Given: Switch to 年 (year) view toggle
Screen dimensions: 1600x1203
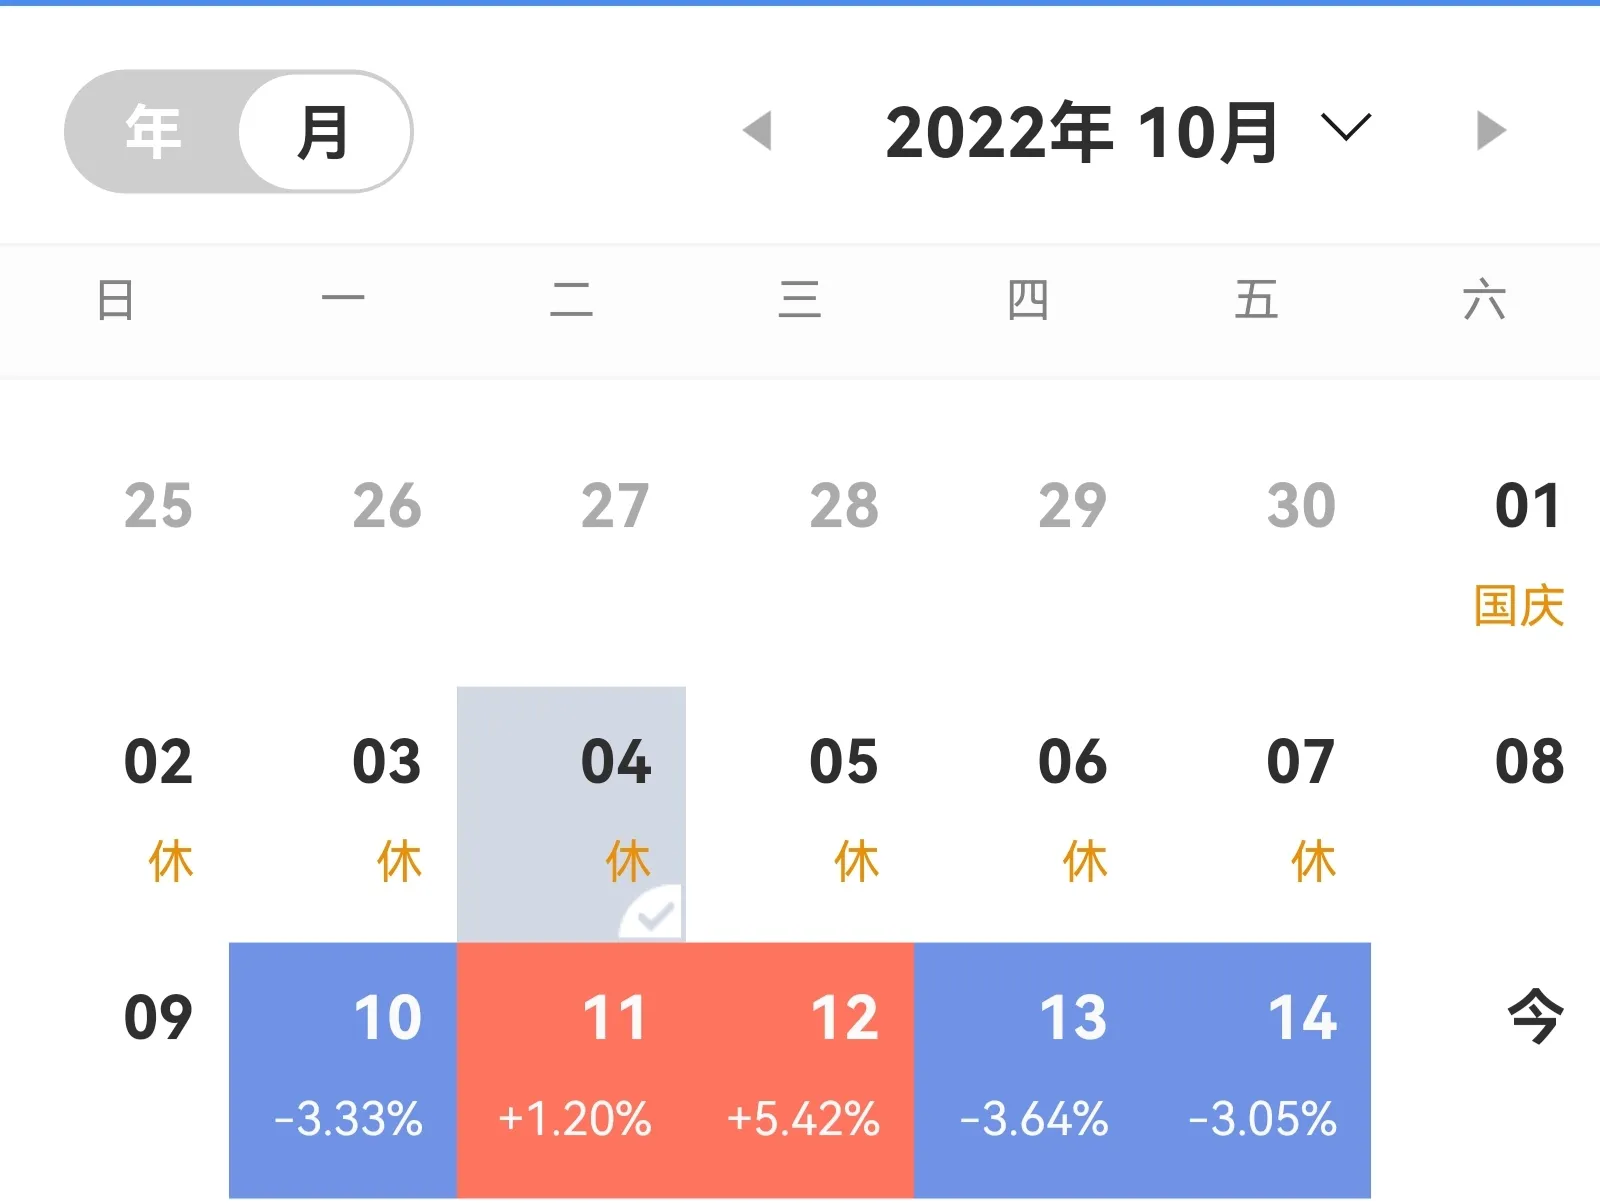Looking at the screenshot, I should pos(153,132).
